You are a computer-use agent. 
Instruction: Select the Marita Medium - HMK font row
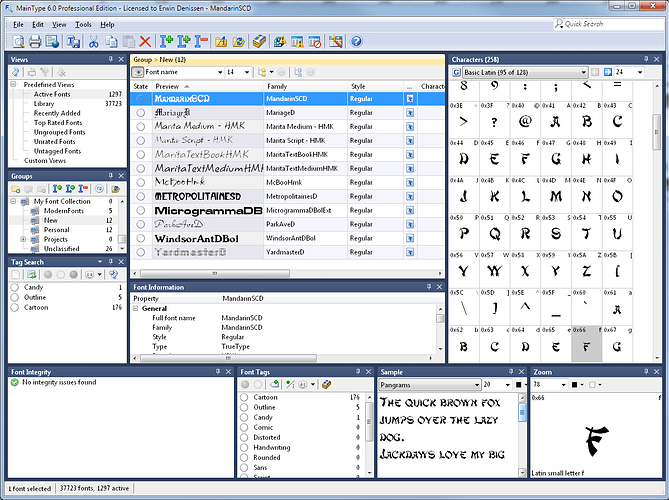tap(288, 127)
